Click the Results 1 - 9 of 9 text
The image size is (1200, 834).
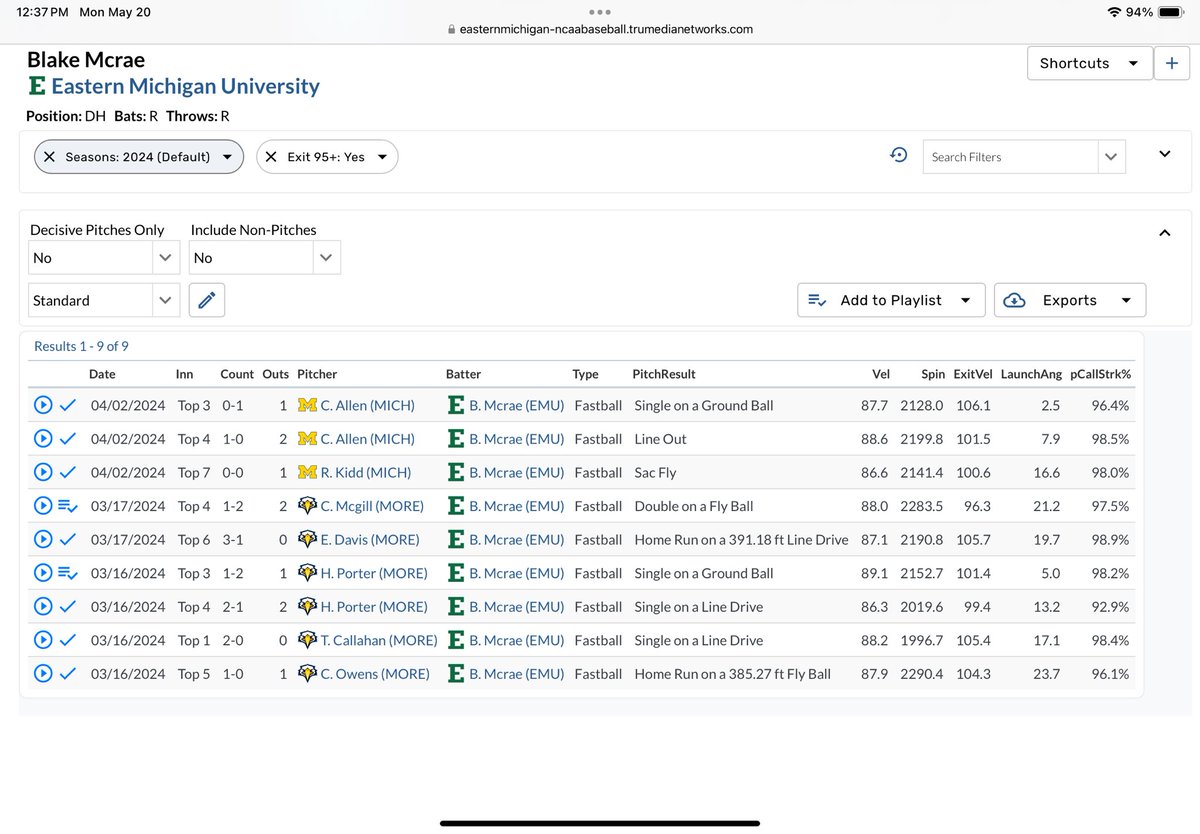81,346
